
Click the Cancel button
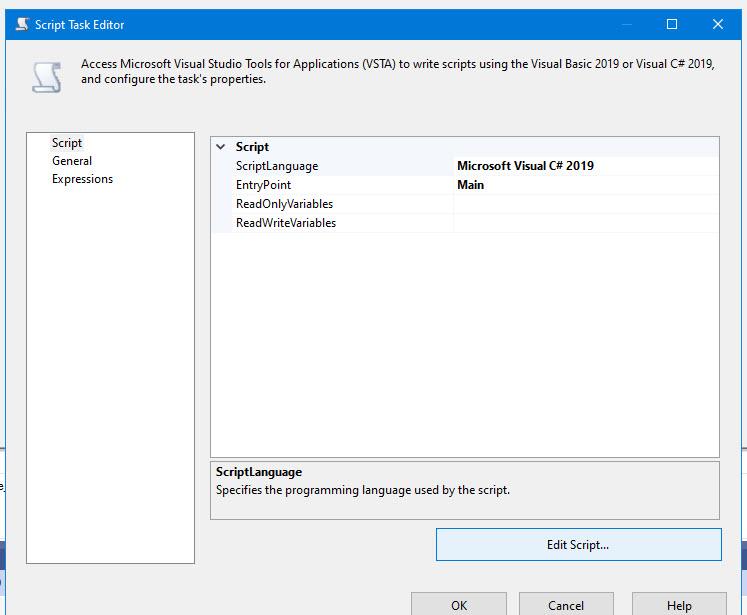(x=566, y=604)
